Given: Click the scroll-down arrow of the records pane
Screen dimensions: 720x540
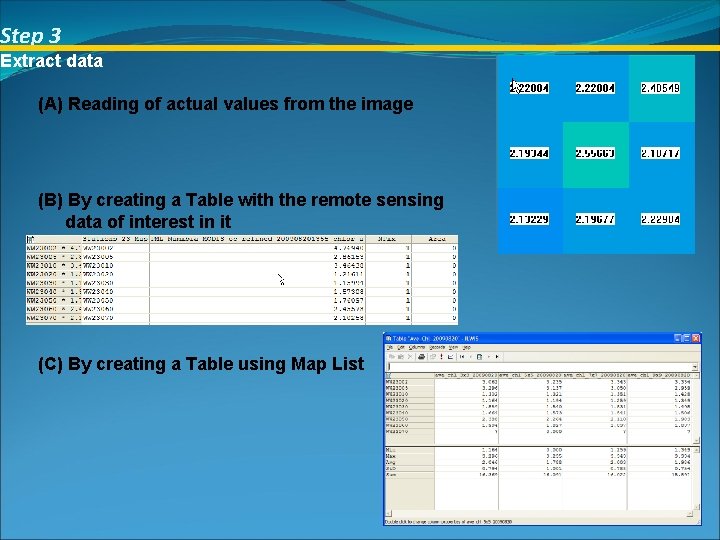Looking at the screenshot, I should click(697, 440).
